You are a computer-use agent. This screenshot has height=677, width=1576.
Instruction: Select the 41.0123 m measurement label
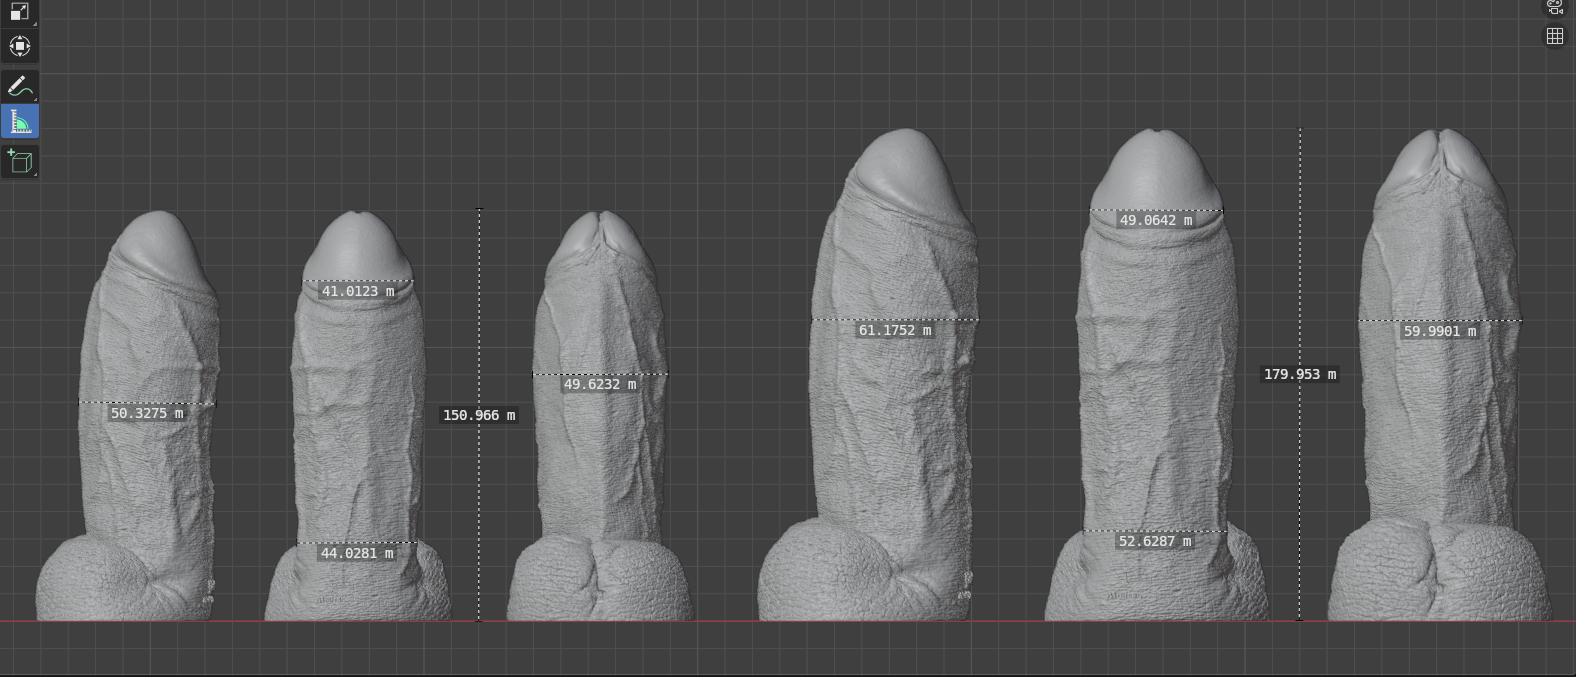pos(357,291)
